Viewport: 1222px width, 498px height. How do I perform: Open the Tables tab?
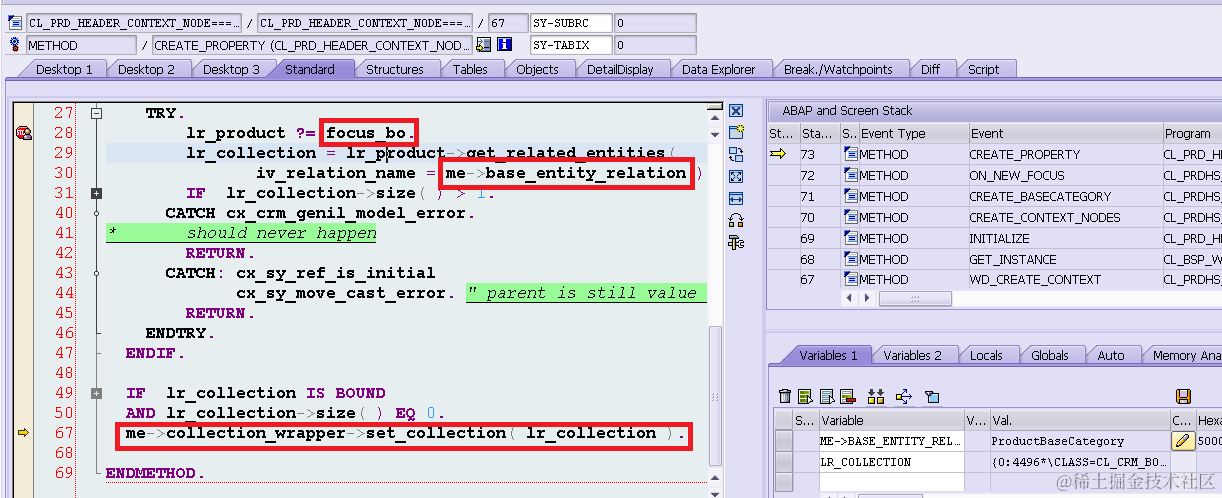(x=470, y=69)
